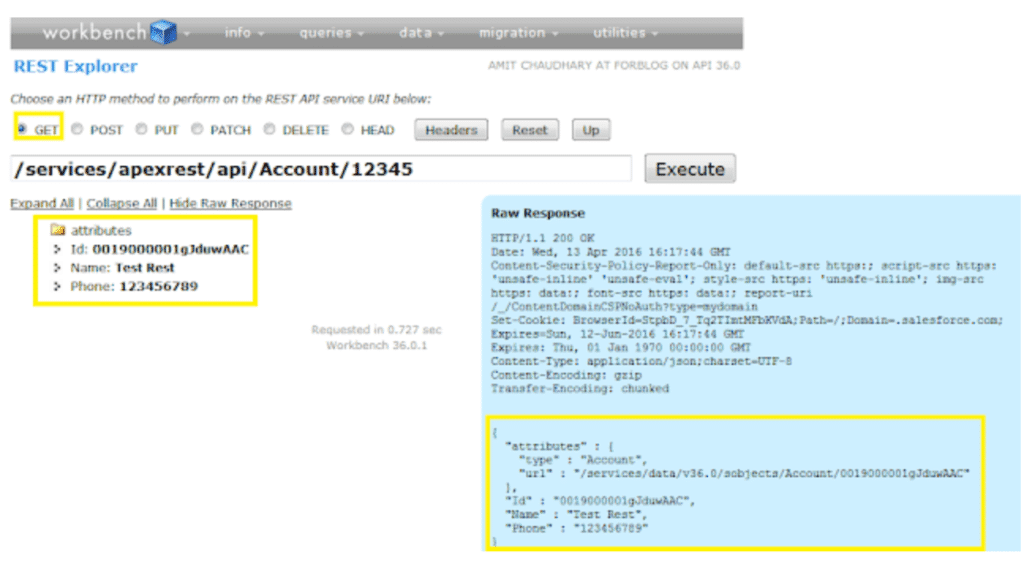Click the Headers button
The image size is (1024, 564).
tap(451, 130)
